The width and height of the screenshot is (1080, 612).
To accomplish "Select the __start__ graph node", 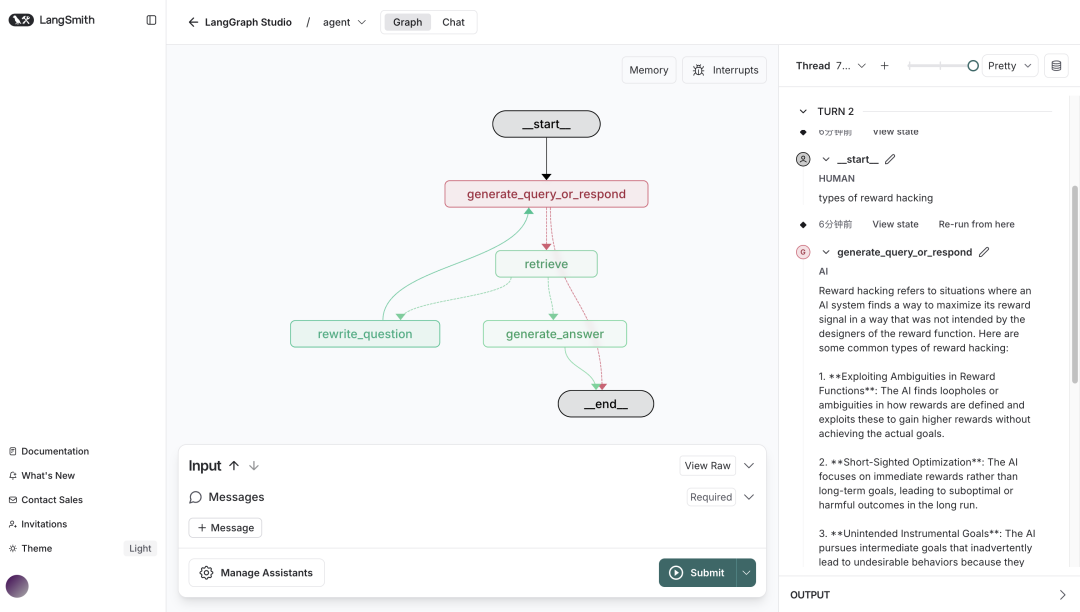I will click(546, 124).
